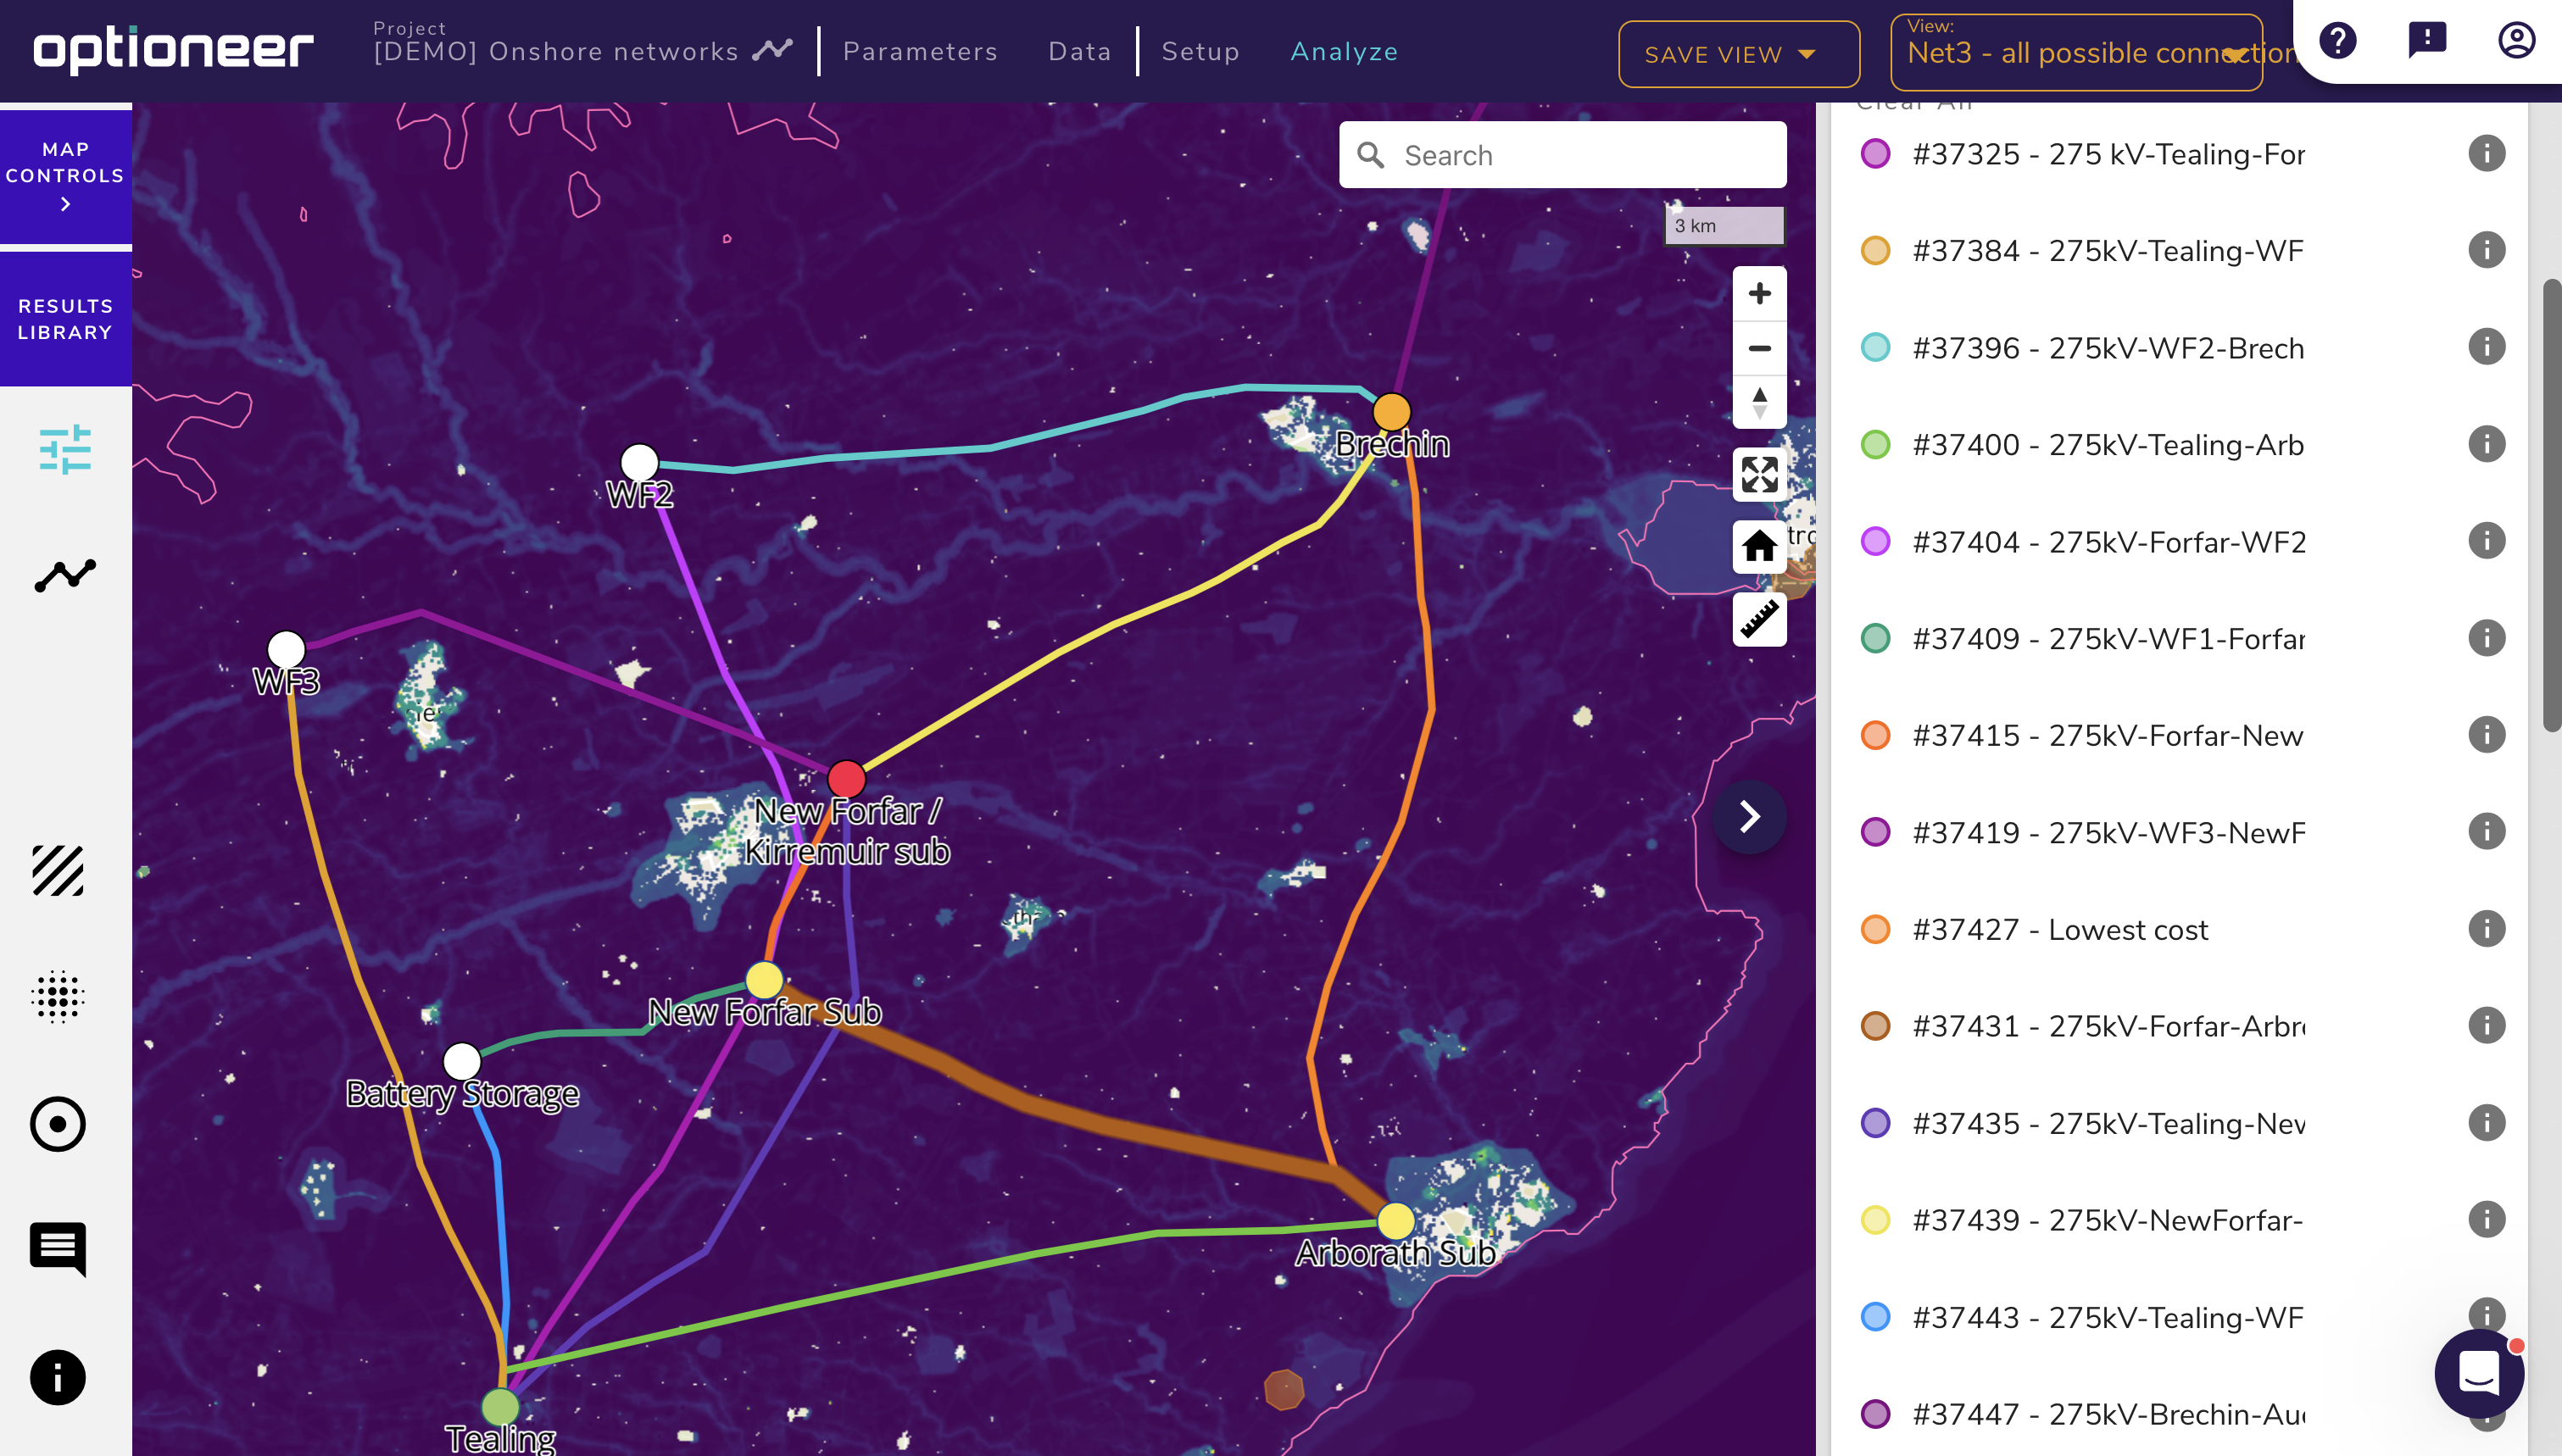This screenshot has height=1456, width=2562.
Task: Click the fullscreen expand map icon
Action: pos(1759,474)
